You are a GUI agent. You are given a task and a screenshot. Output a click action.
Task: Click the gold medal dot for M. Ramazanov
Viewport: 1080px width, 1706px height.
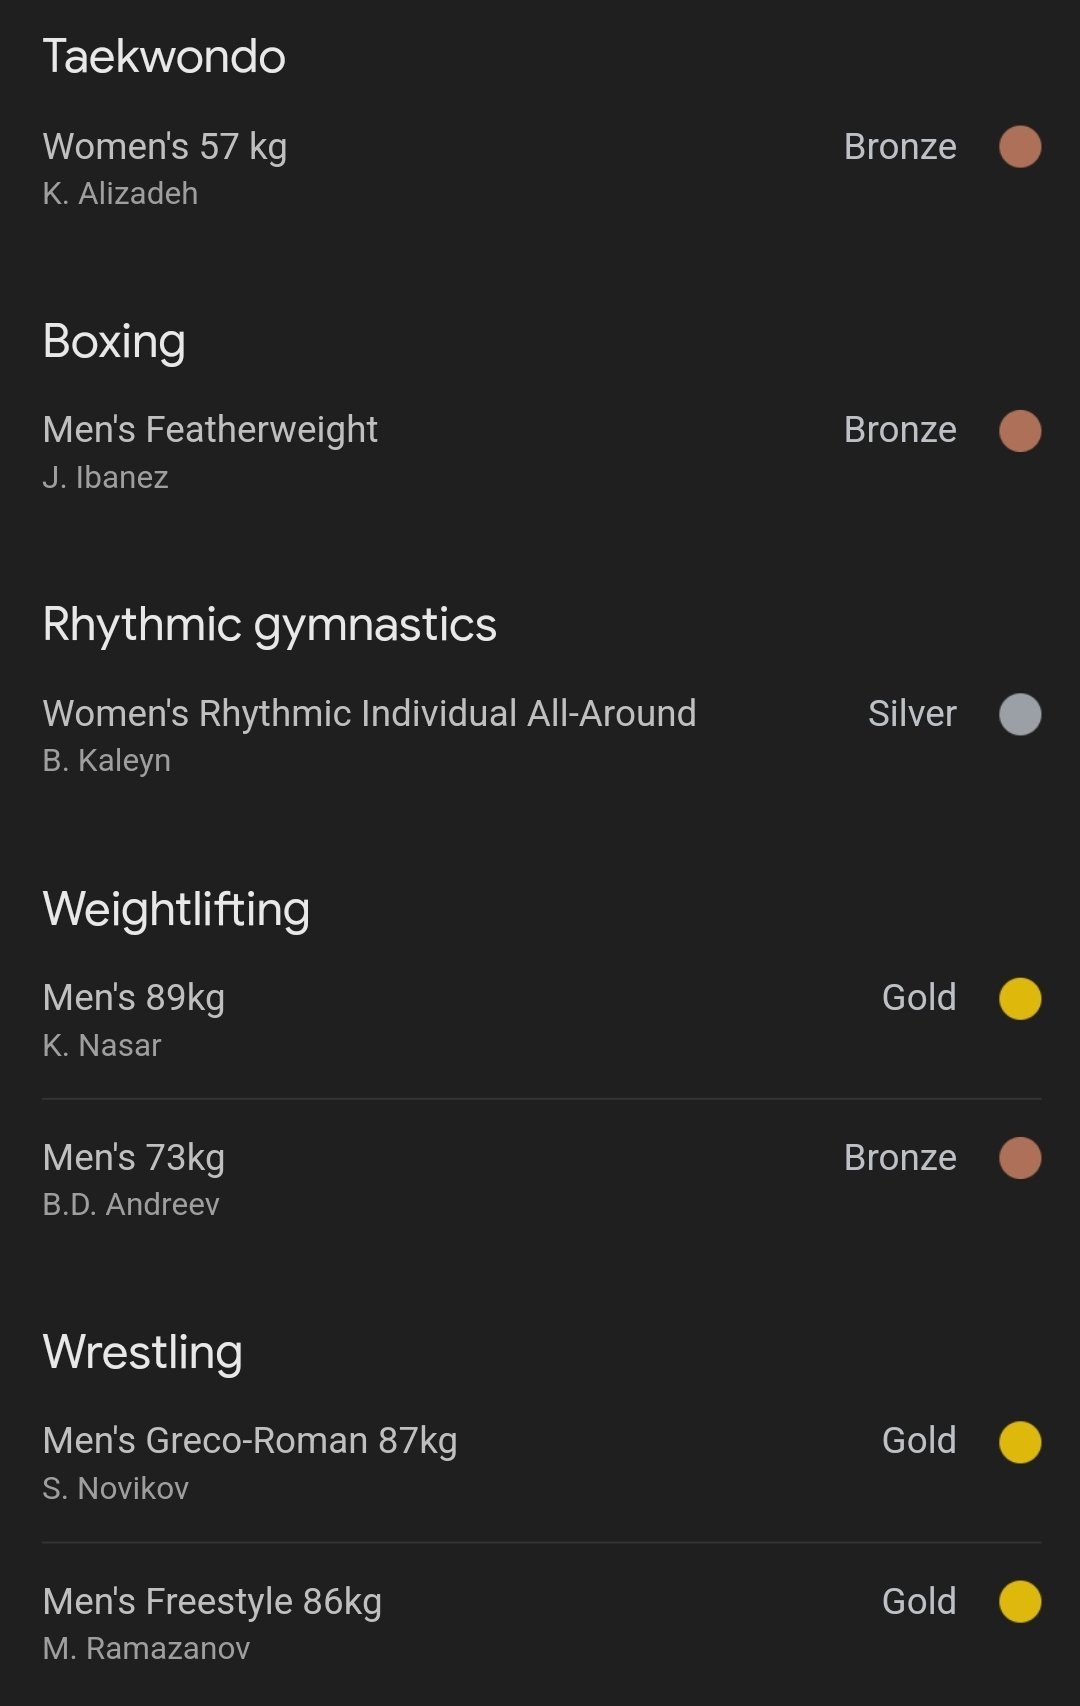coord(1020,1601)
